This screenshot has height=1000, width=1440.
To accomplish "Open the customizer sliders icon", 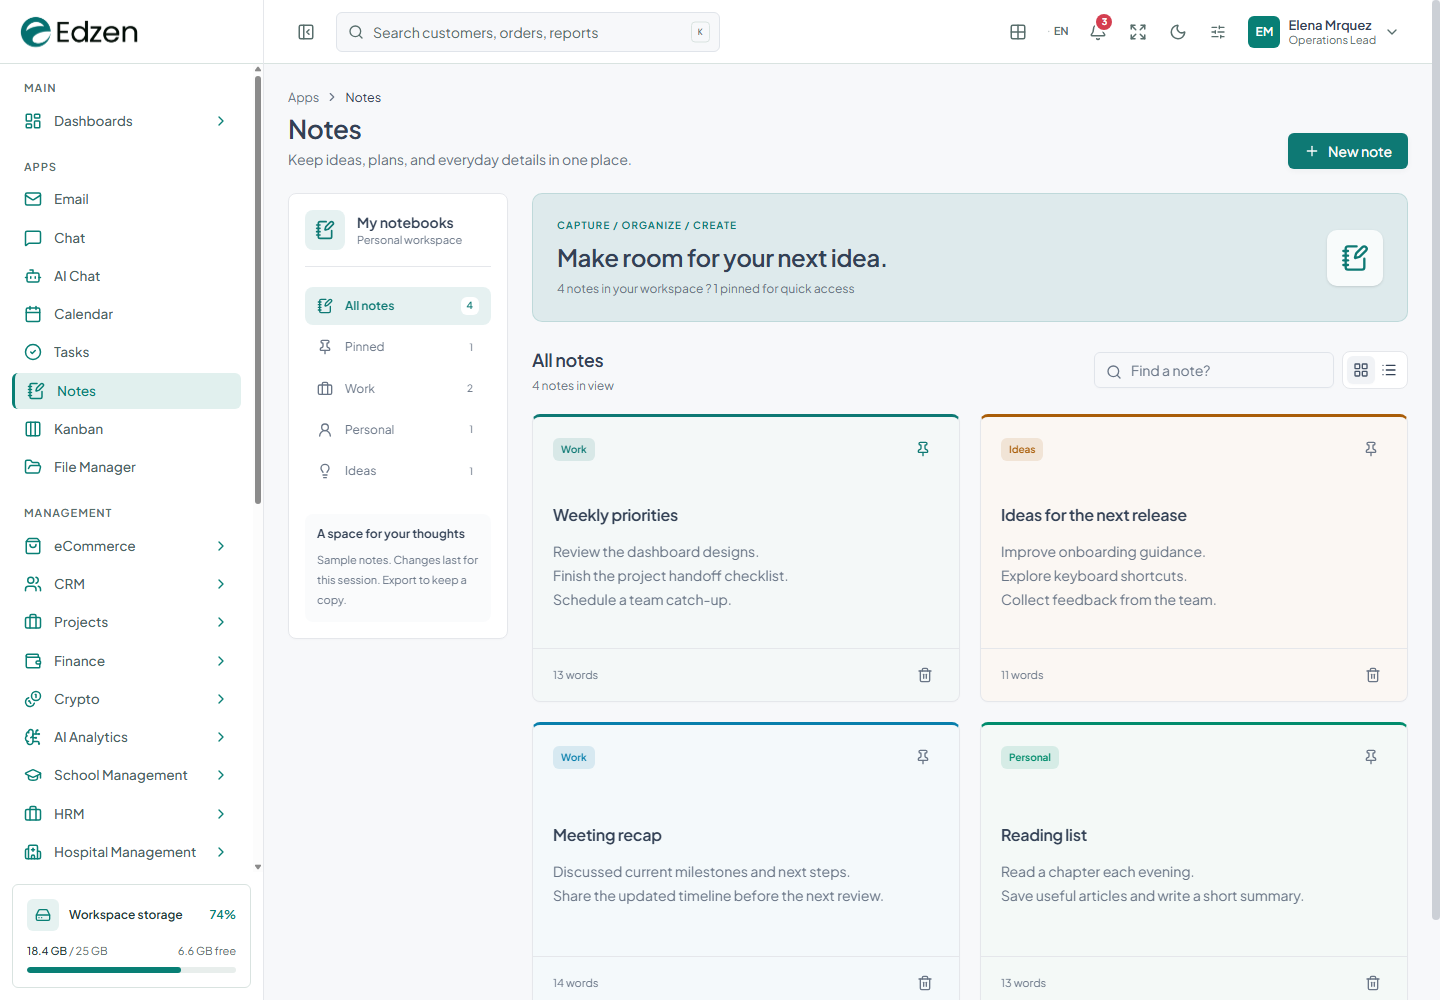I will click(x=1218, y=32).
